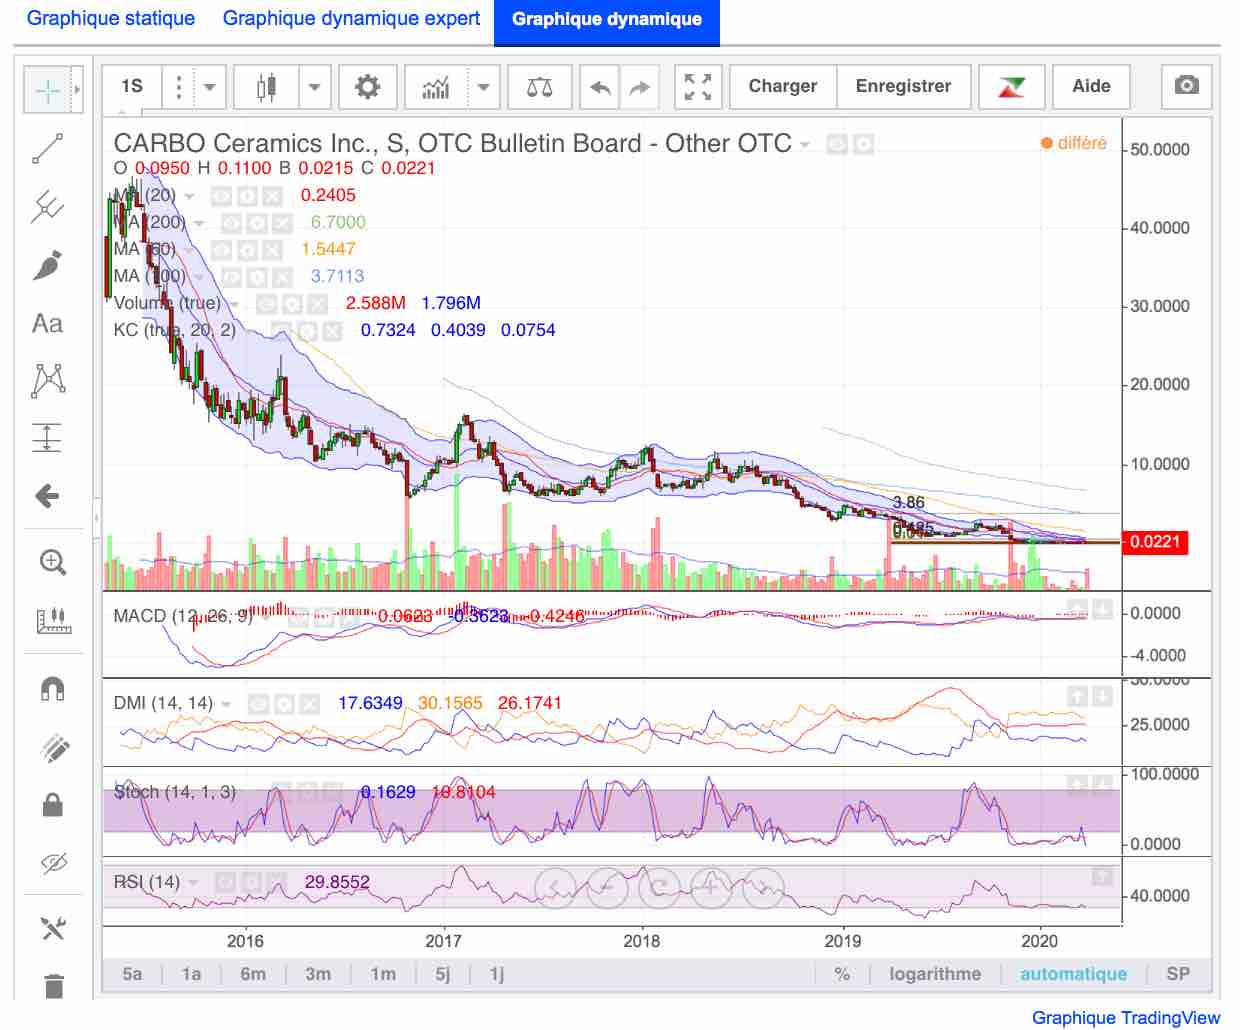1240x1030 pixels.
Task: Select the pitchfork drawing tool
Action: coord(47,207)
